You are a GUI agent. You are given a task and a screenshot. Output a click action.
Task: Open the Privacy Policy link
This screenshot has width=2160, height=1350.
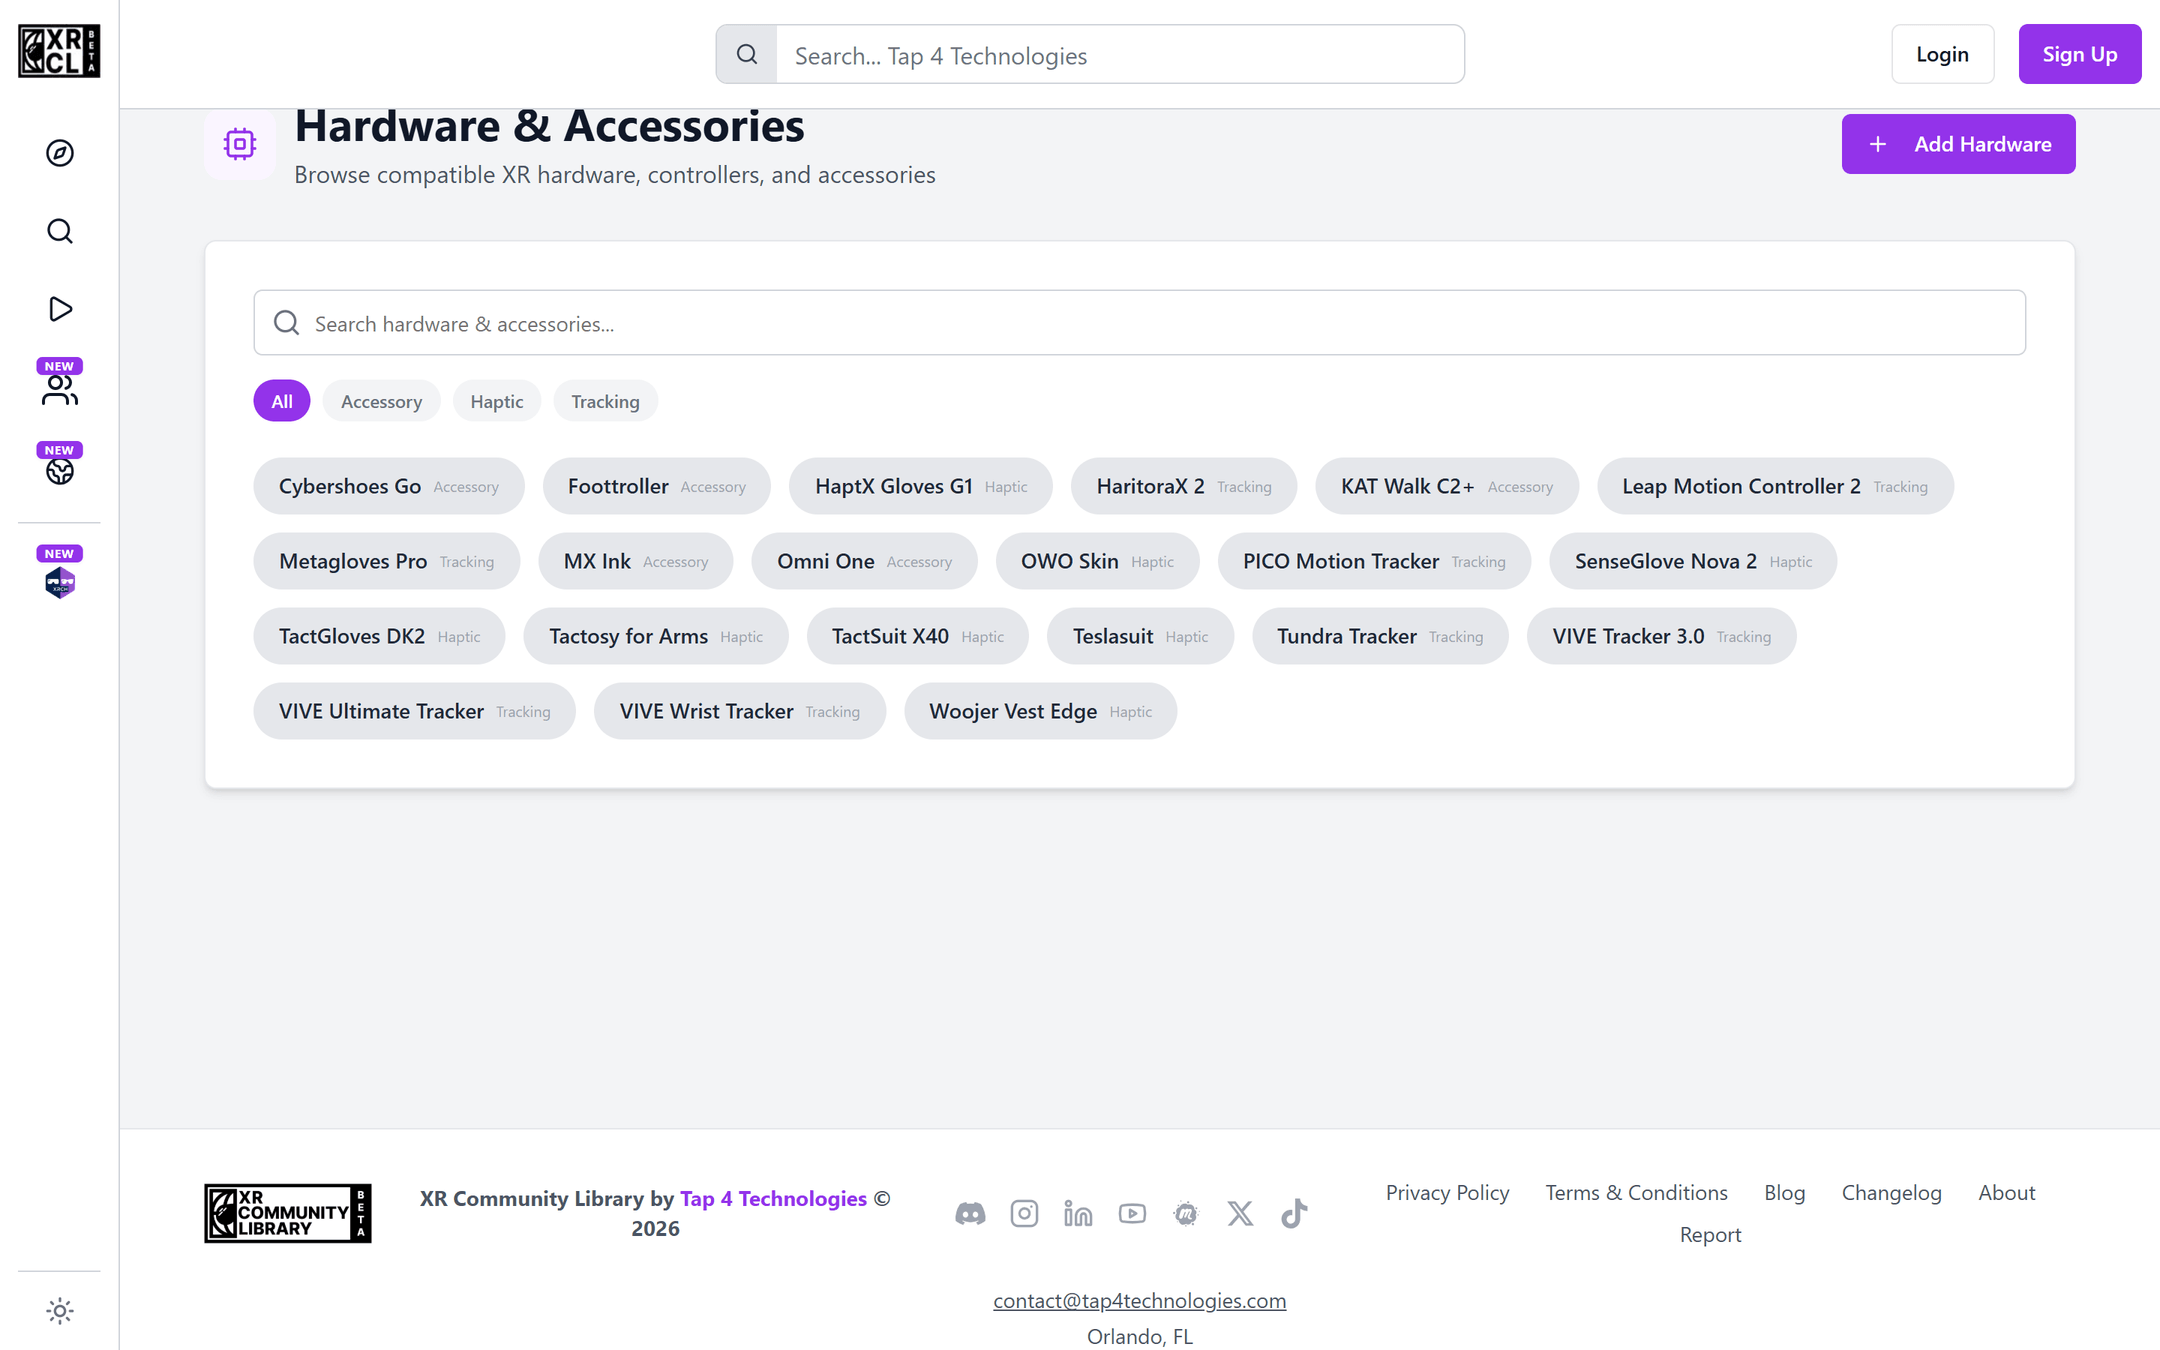[1447, 1192]
